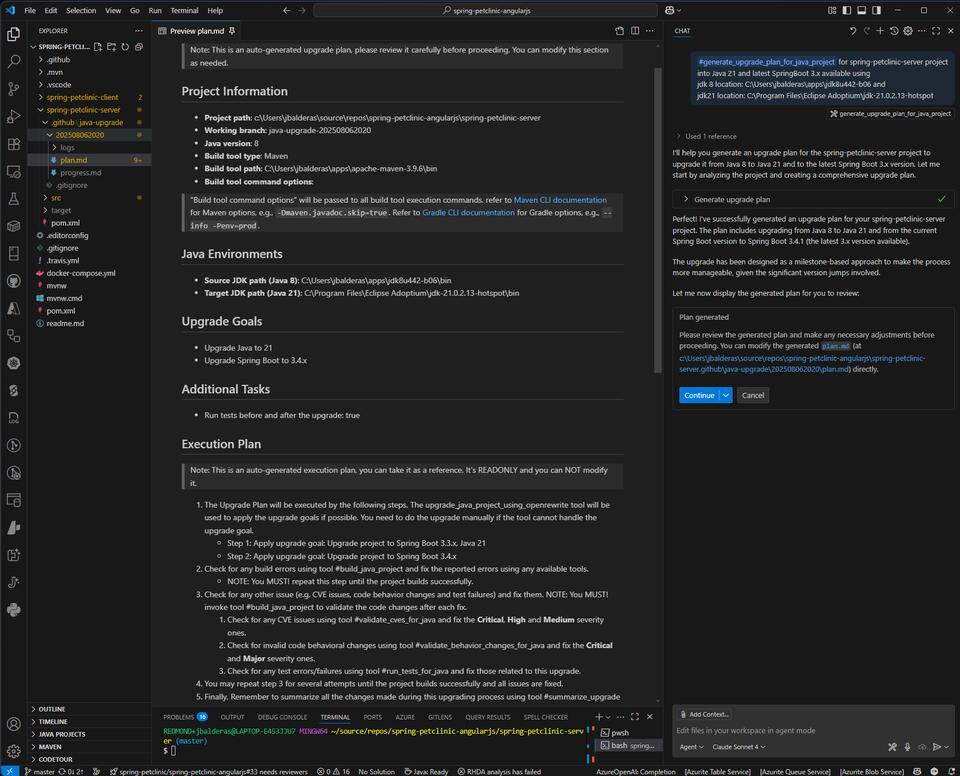The height and width of the screenshot is (776, 960).
Task: Show chat history
Action: 894,31
